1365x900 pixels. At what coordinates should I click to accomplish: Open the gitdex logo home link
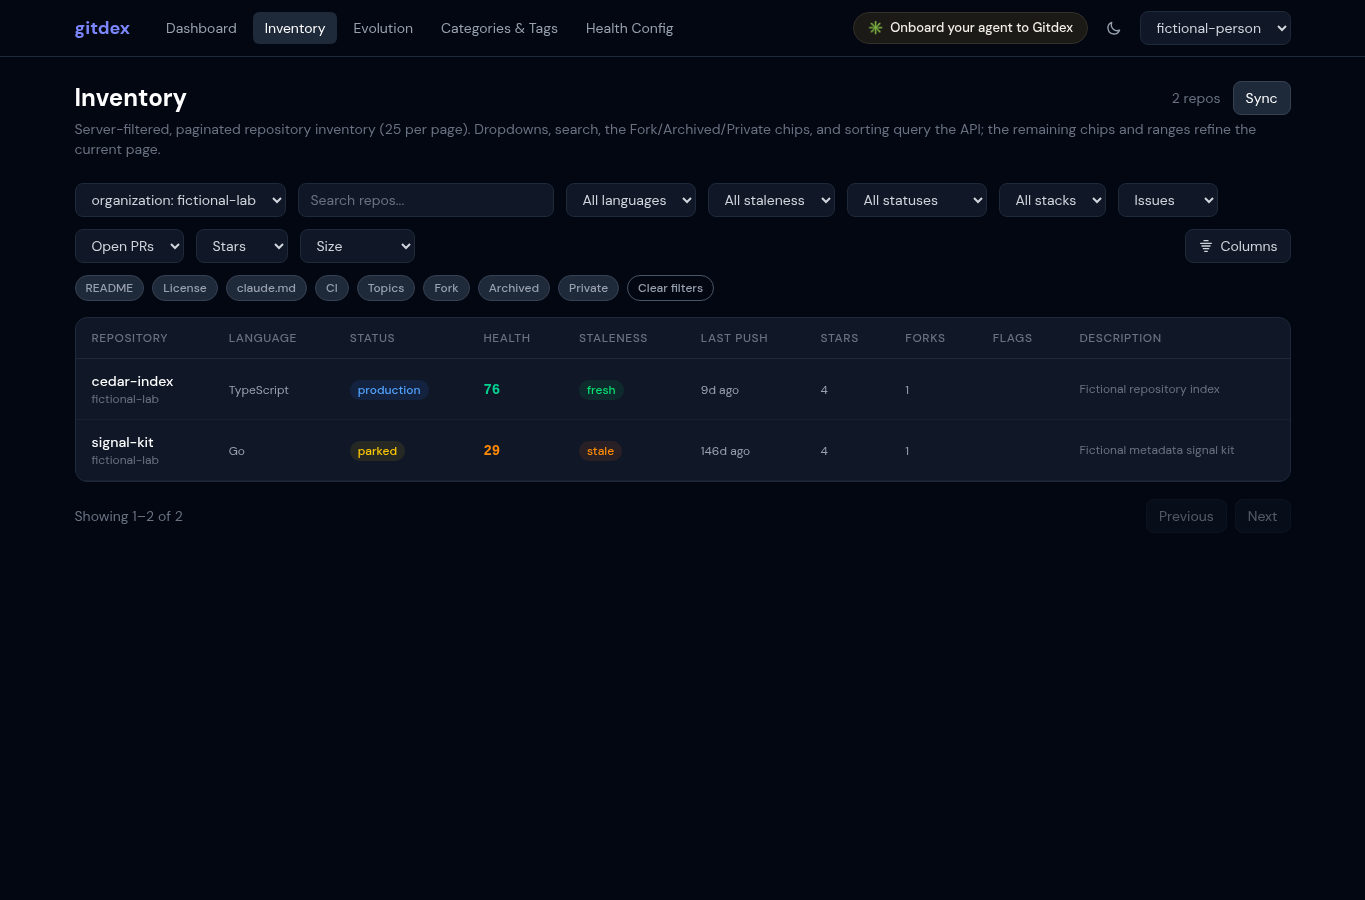[x=102, y=28]
